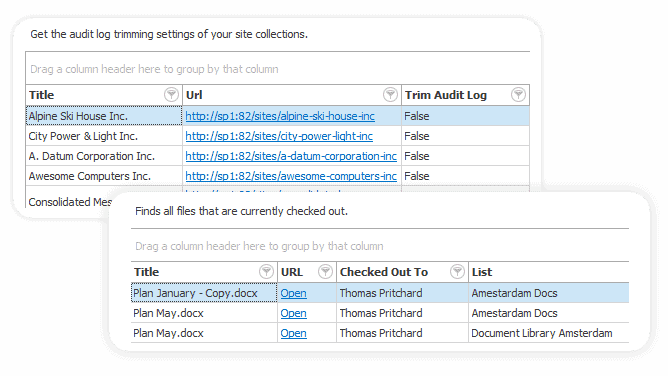
Task: Click Thomas Pritchard in Plan January - Copy.docx row
Action: click(x=381, y=293)
